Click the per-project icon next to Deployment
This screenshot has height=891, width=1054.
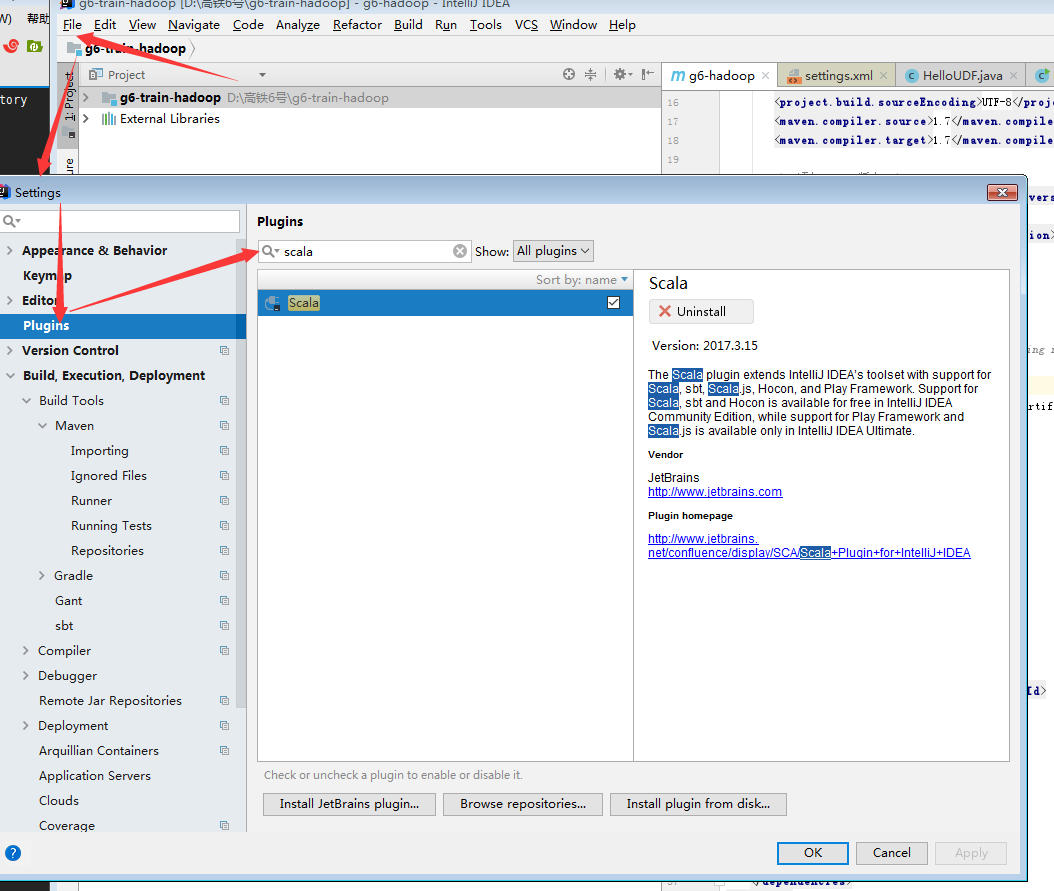[225, 726]
